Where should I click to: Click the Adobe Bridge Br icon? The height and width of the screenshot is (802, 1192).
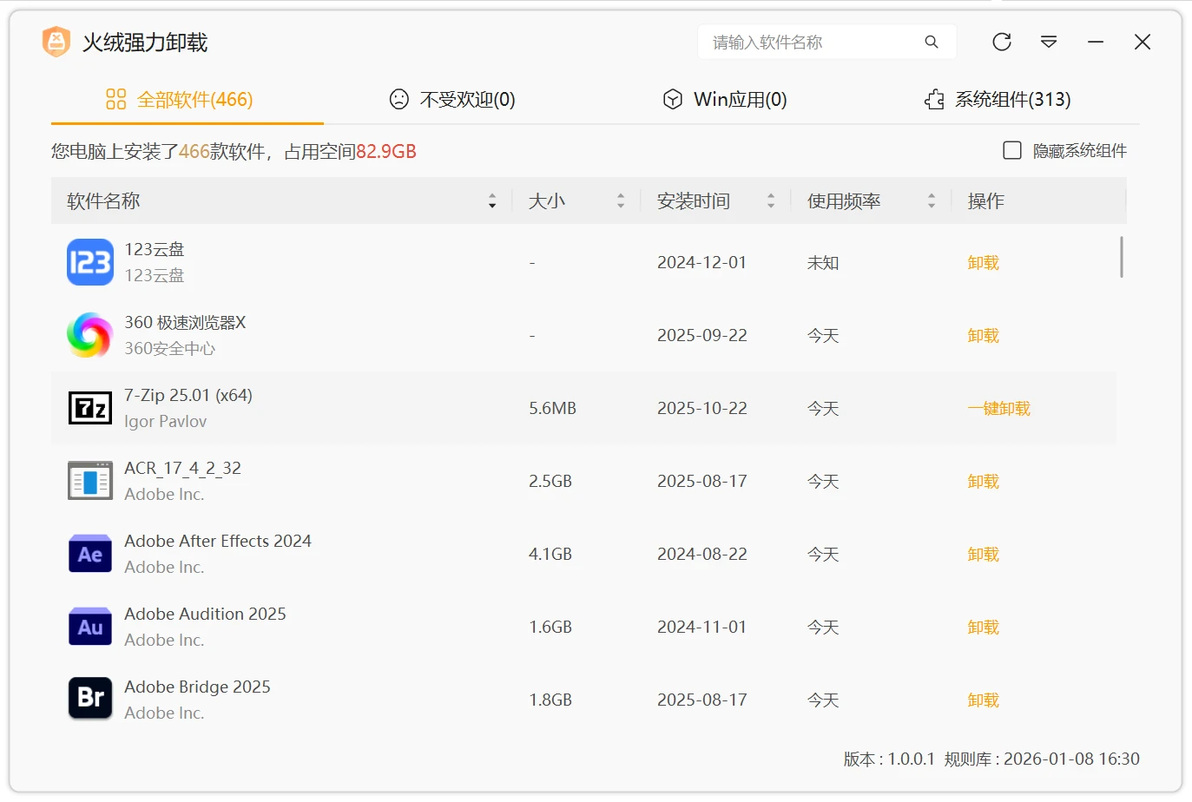click(90, 699)
